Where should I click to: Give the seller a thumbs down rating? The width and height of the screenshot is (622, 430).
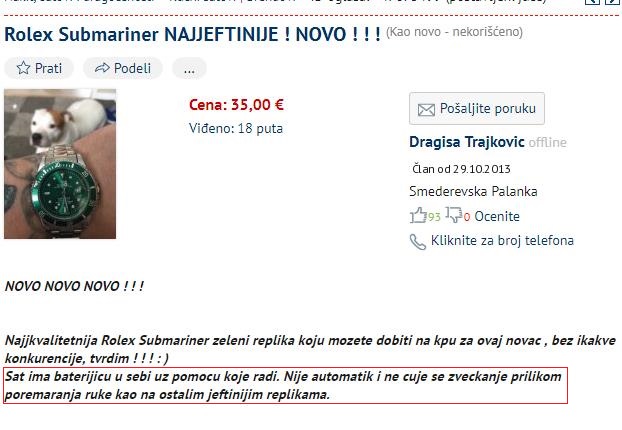[x=453, y=215]
